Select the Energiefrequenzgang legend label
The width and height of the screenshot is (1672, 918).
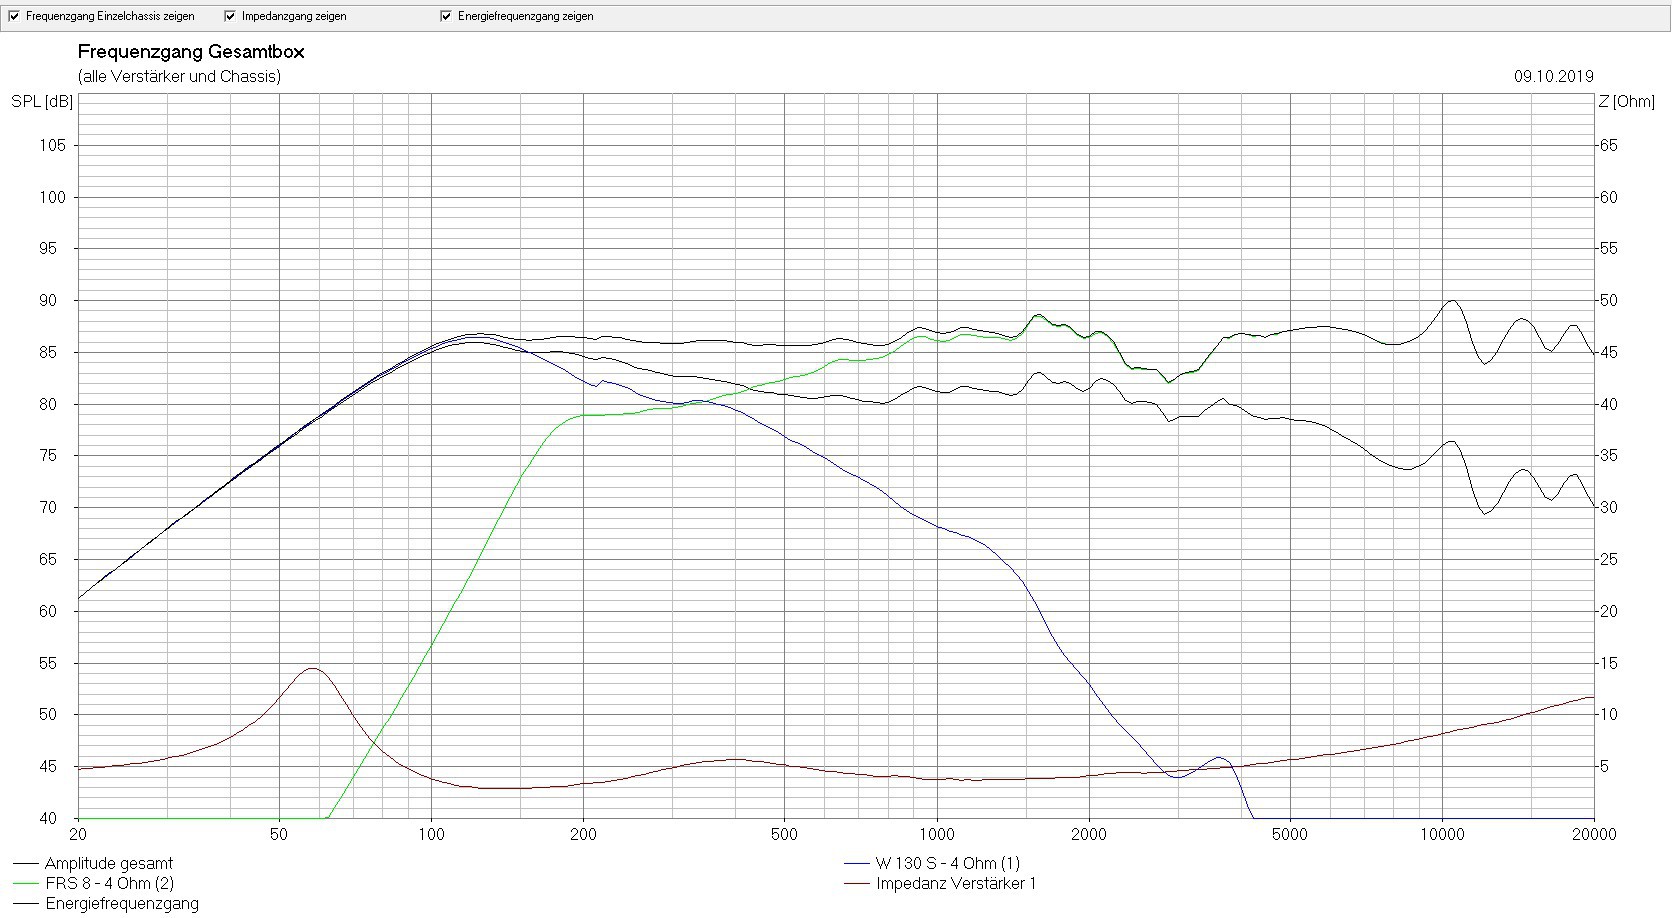[121, 904]
